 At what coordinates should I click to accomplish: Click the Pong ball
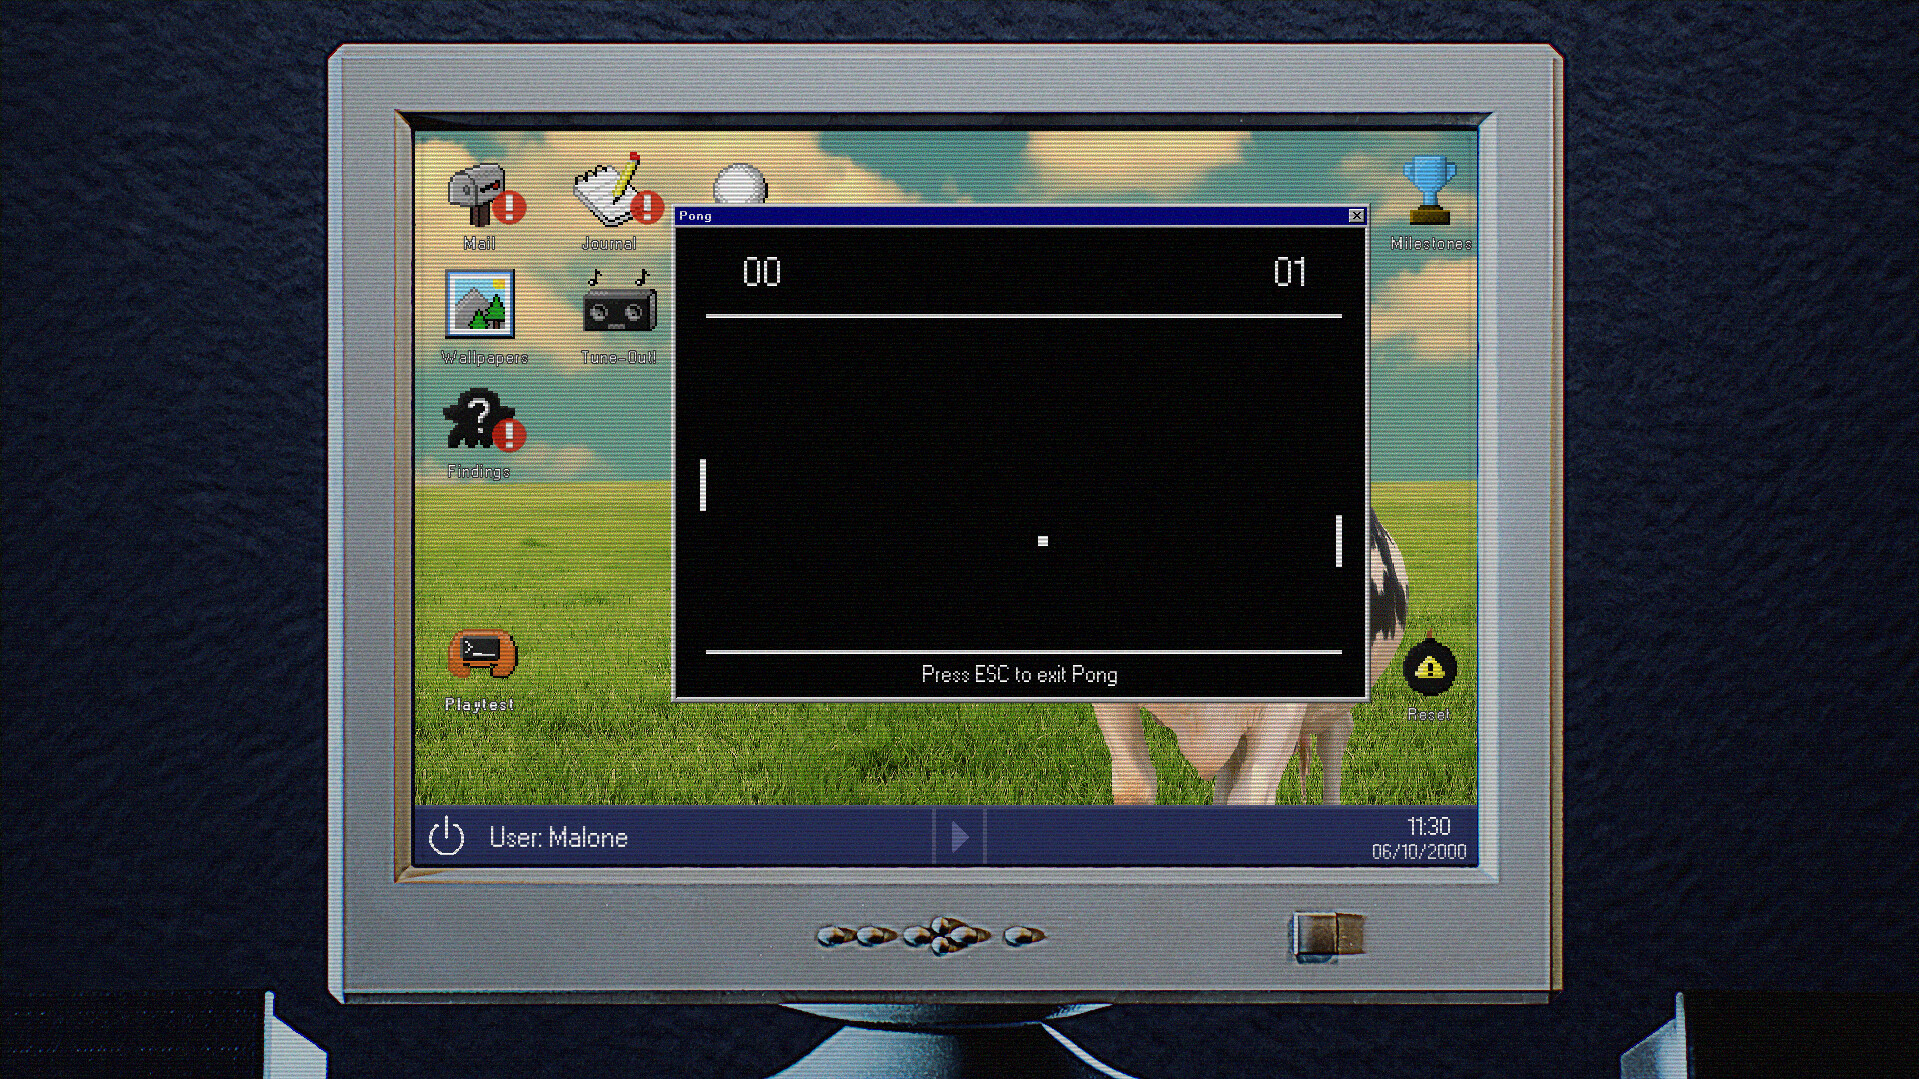(x=1043, y=541)
